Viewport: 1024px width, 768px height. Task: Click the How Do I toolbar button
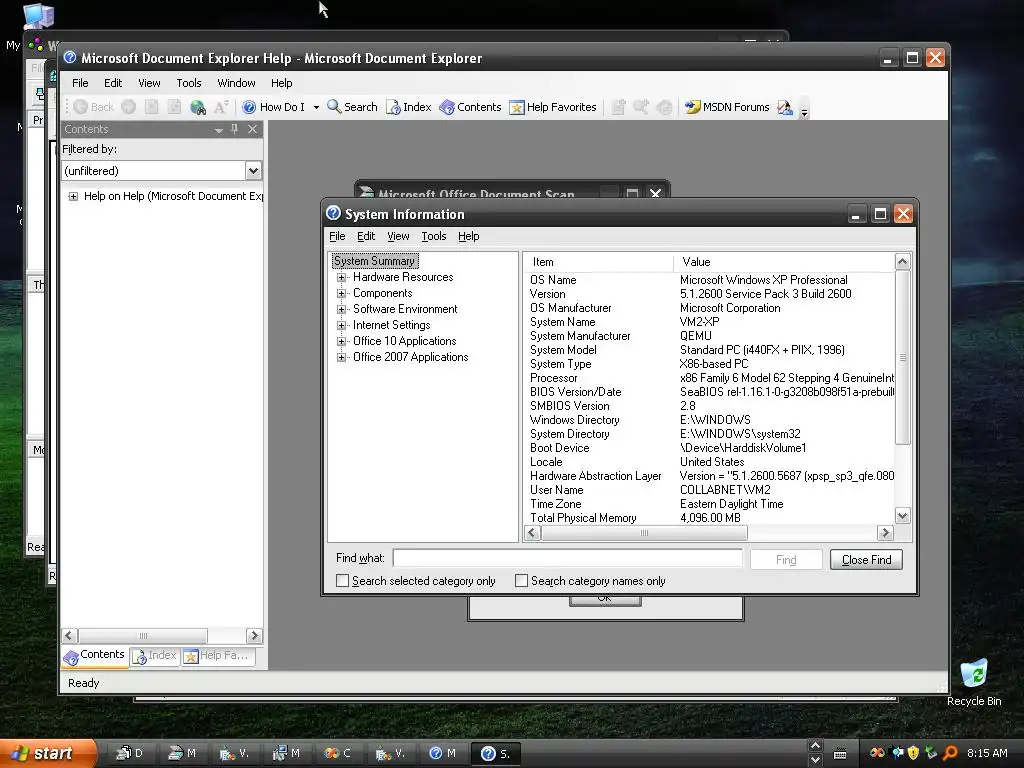274,107
